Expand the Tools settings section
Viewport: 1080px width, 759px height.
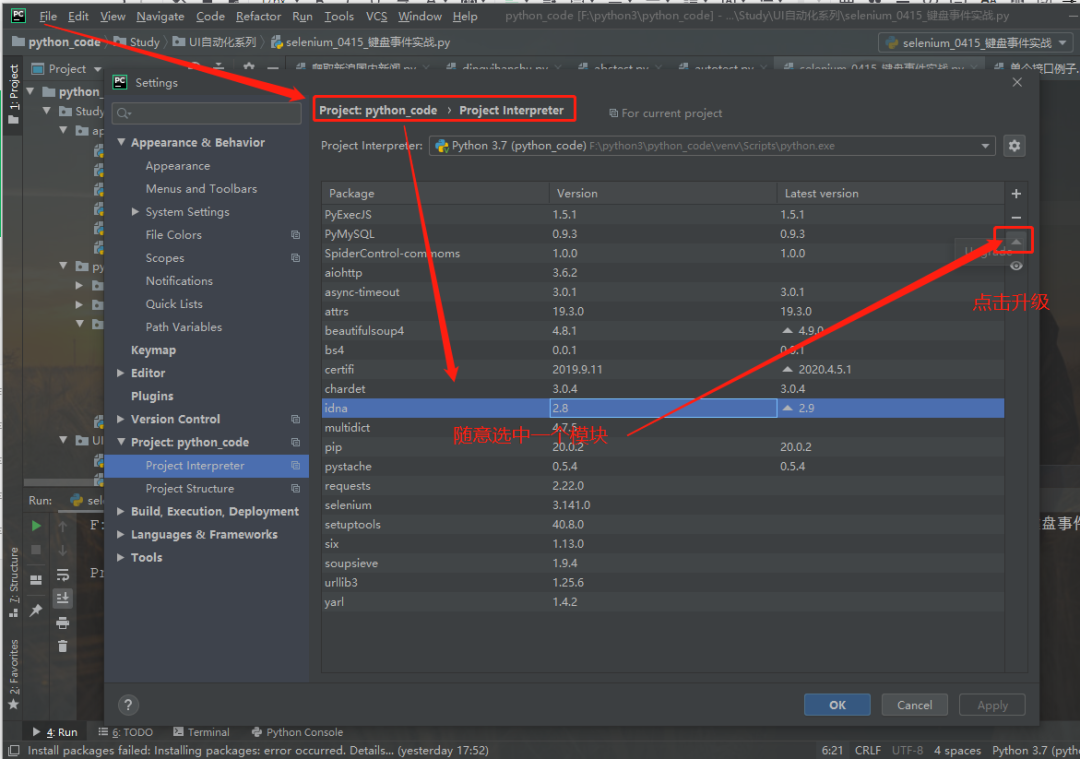click(121, 557)
